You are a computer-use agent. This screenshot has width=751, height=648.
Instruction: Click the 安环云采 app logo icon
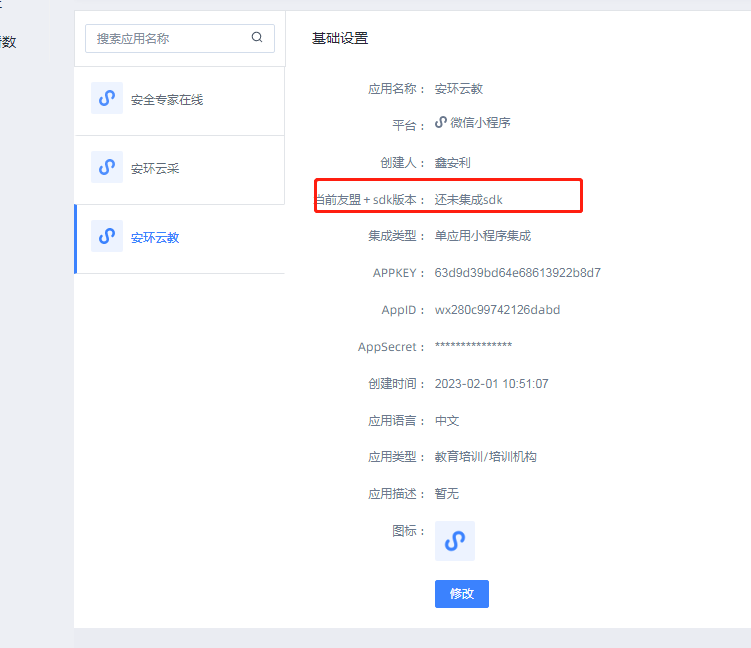(107, 168)
